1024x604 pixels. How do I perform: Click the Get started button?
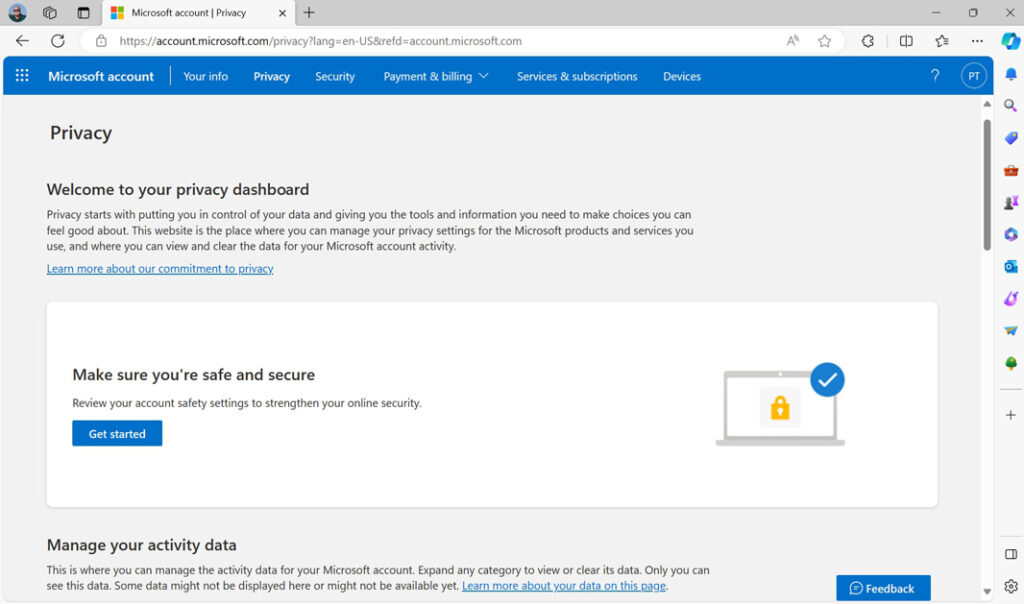pos(117,433)
